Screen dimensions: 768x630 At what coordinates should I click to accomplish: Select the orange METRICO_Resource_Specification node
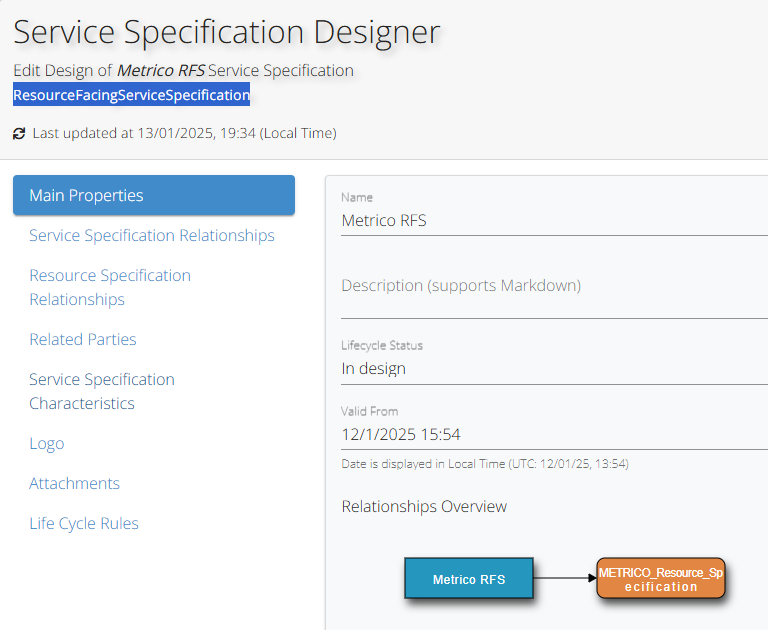point(660,579)
